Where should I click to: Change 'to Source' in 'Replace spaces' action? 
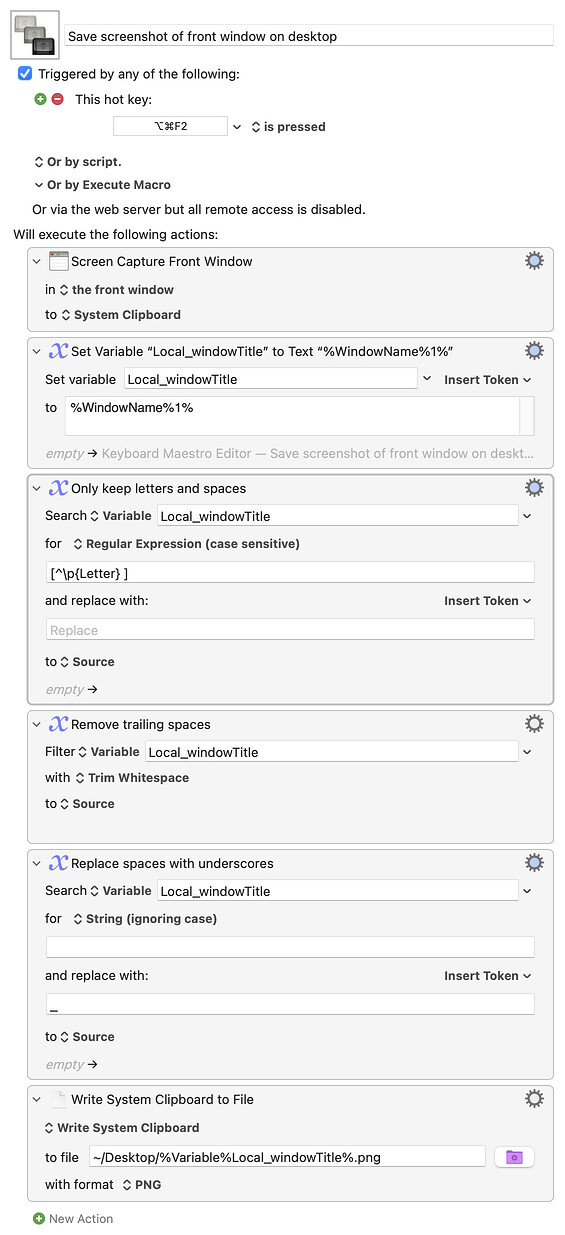[x=87, y=1037]
